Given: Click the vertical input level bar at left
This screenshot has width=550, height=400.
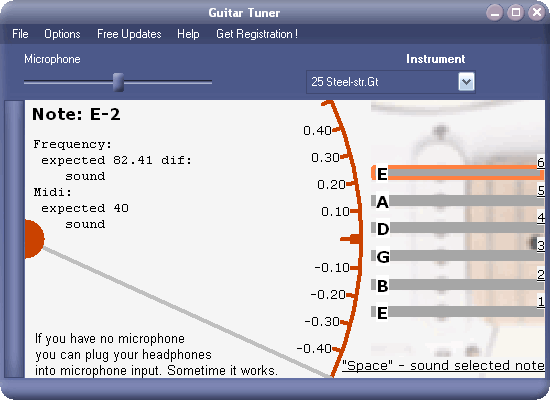Looking at the screenshot, I should click(x=14, y=239).
